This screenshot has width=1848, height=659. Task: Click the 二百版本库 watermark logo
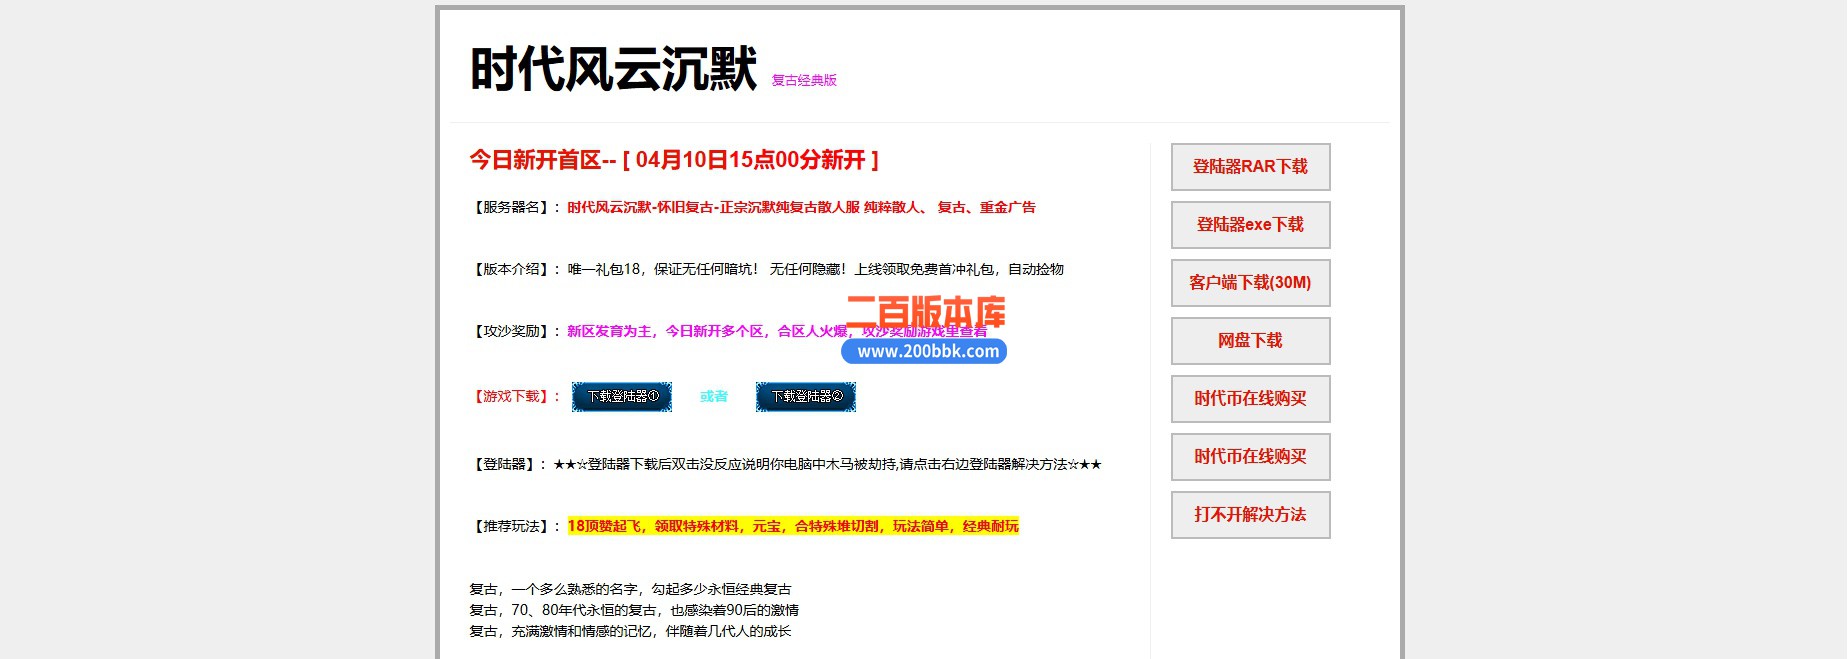tap(926, 310)
